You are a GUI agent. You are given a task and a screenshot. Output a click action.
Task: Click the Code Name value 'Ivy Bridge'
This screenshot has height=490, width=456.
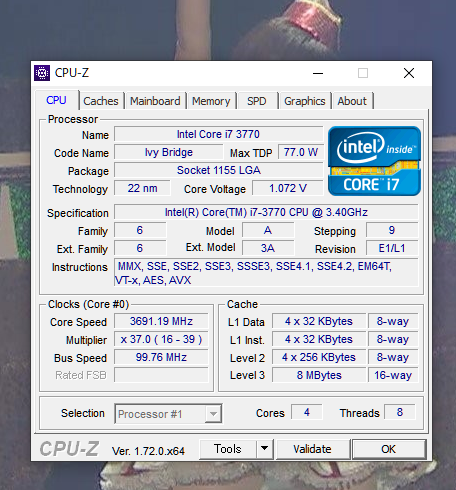pyautogui.click(x=169, y=152)
